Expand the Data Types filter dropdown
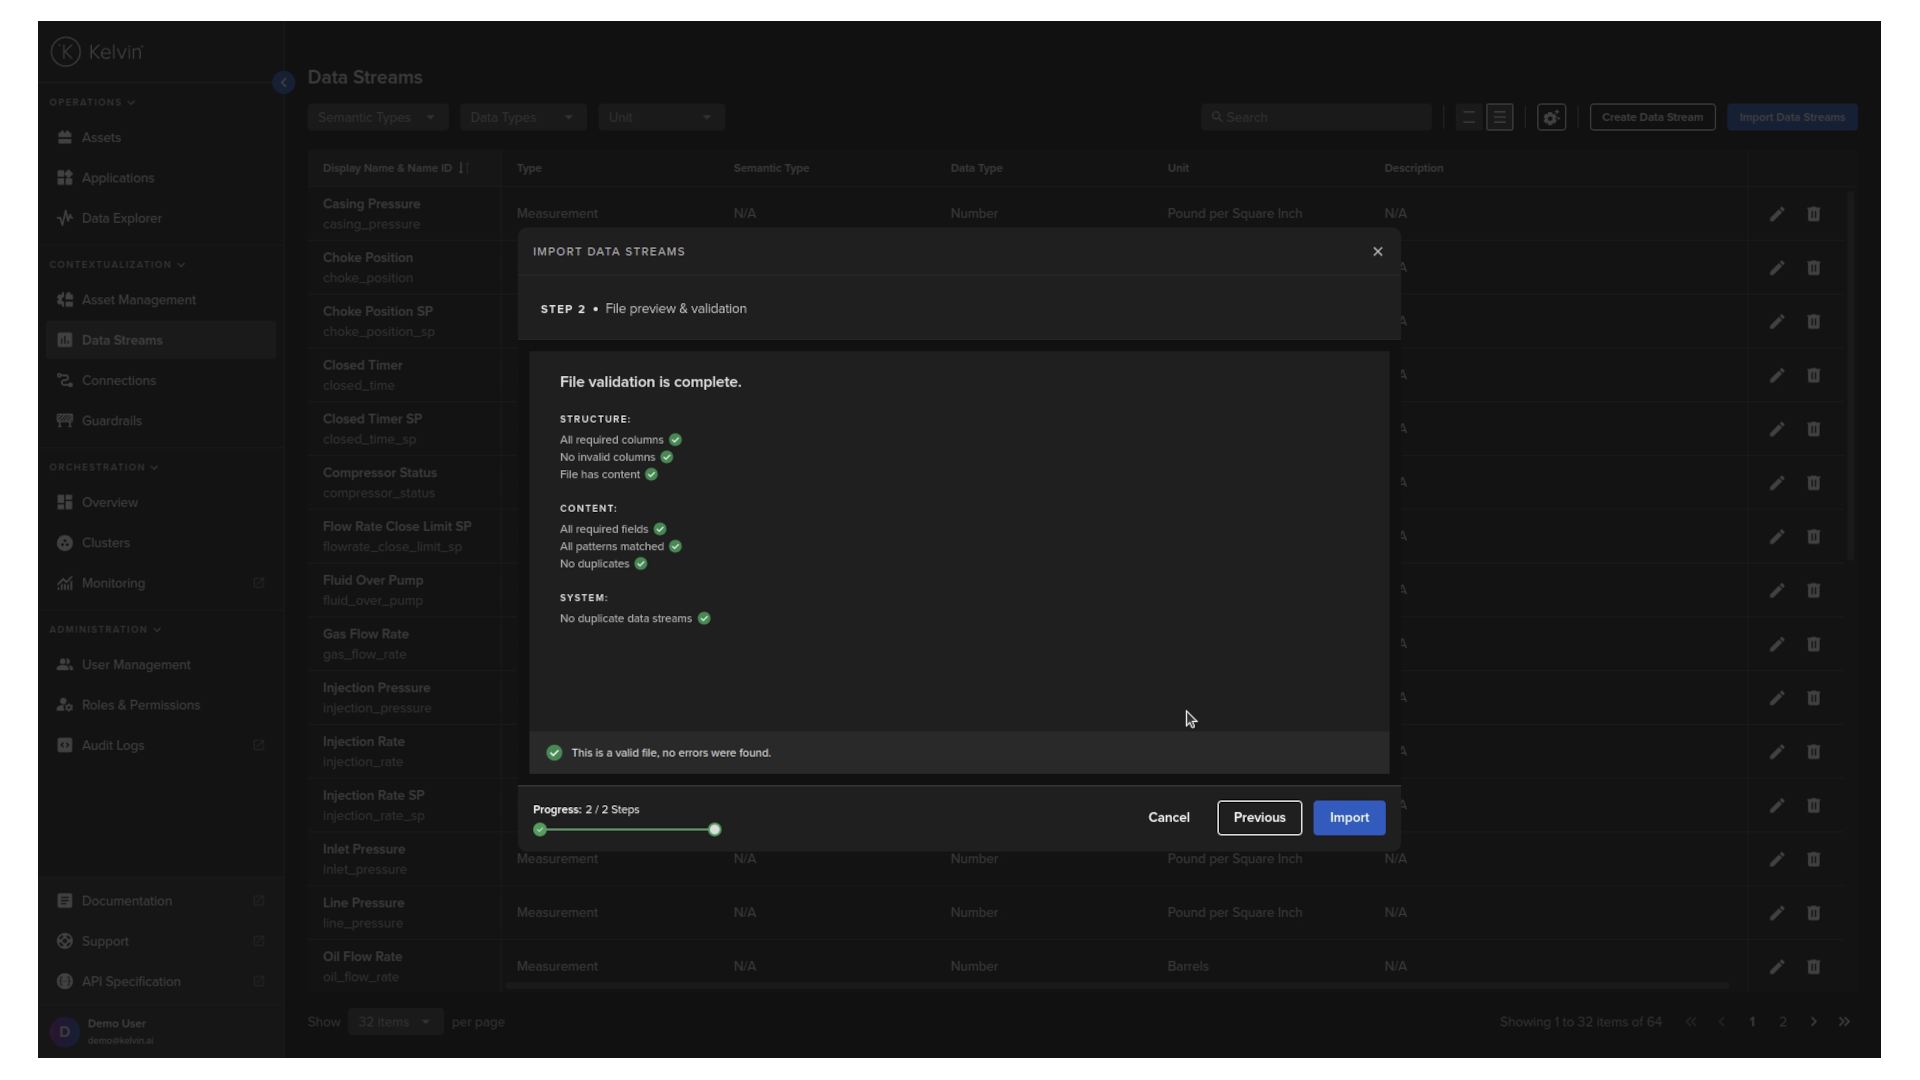This screenshot has width=1920, height=1080. pyautogui.click(x=522, y=118)
